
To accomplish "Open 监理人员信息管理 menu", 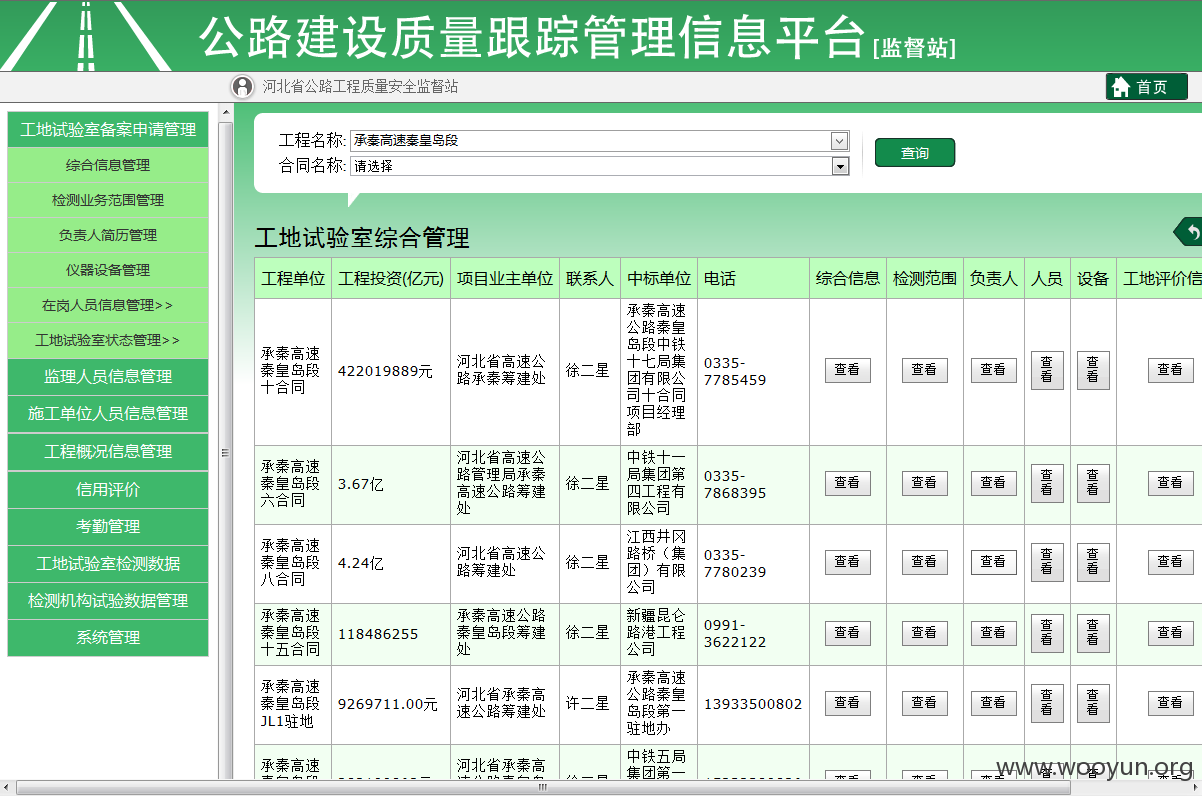I will point(108,376).
